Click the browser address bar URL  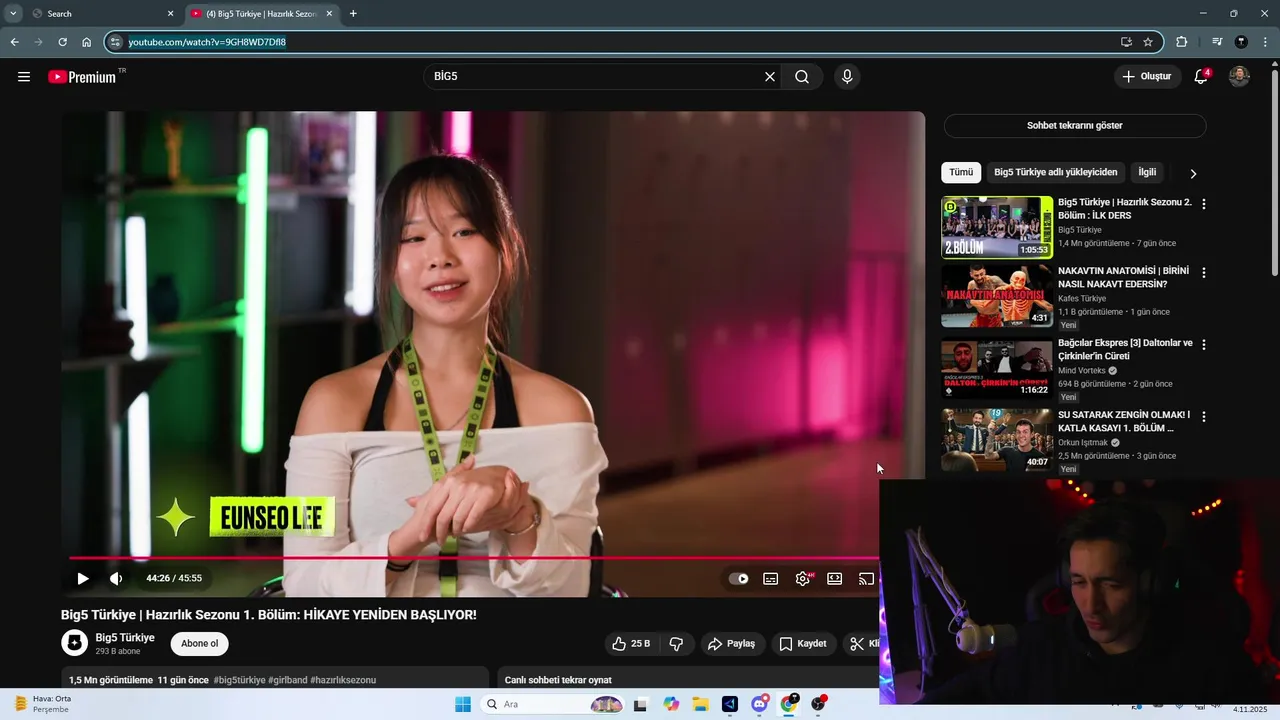[x=207, y=42]
